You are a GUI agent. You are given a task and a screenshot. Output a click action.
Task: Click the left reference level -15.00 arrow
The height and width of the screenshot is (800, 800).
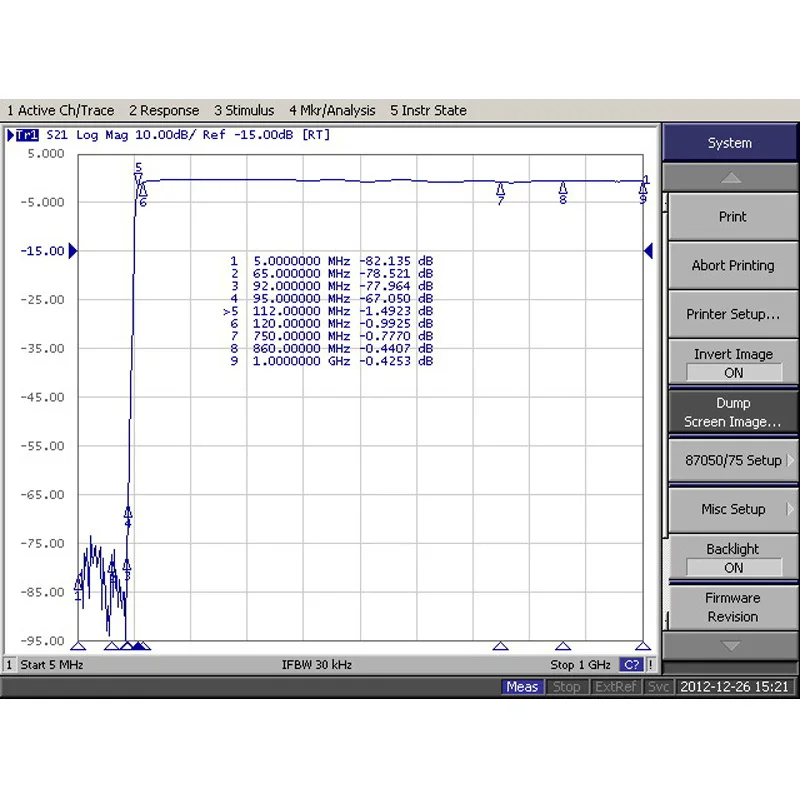pos(72,251)
